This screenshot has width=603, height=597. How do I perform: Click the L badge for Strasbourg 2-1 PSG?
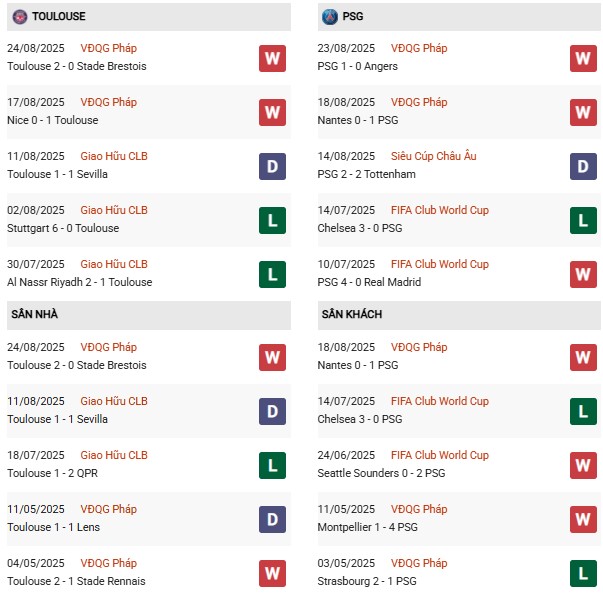(583, 573)
